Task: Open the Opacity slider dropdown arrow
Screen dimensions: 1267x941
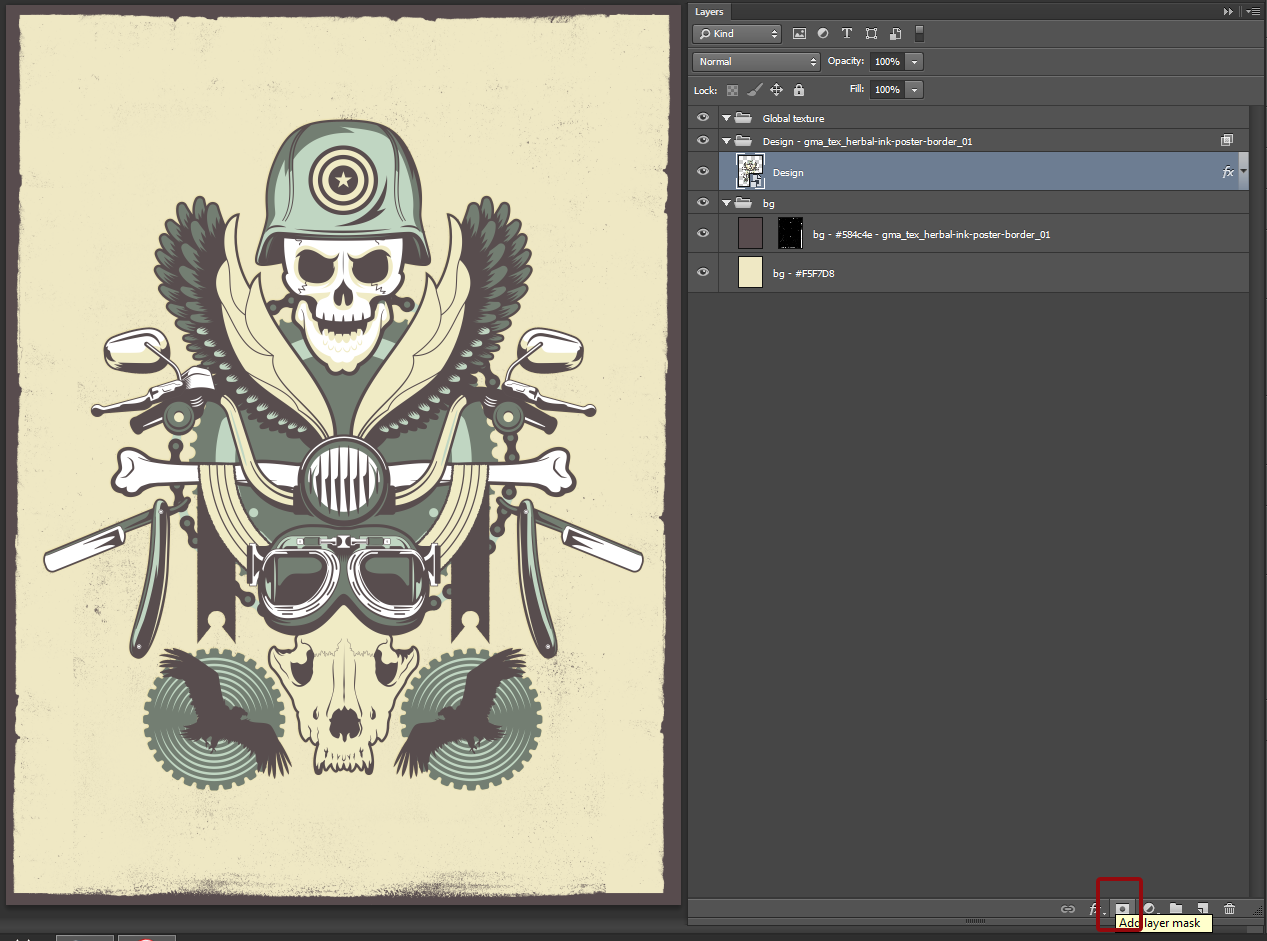Action: click(914, 62)
